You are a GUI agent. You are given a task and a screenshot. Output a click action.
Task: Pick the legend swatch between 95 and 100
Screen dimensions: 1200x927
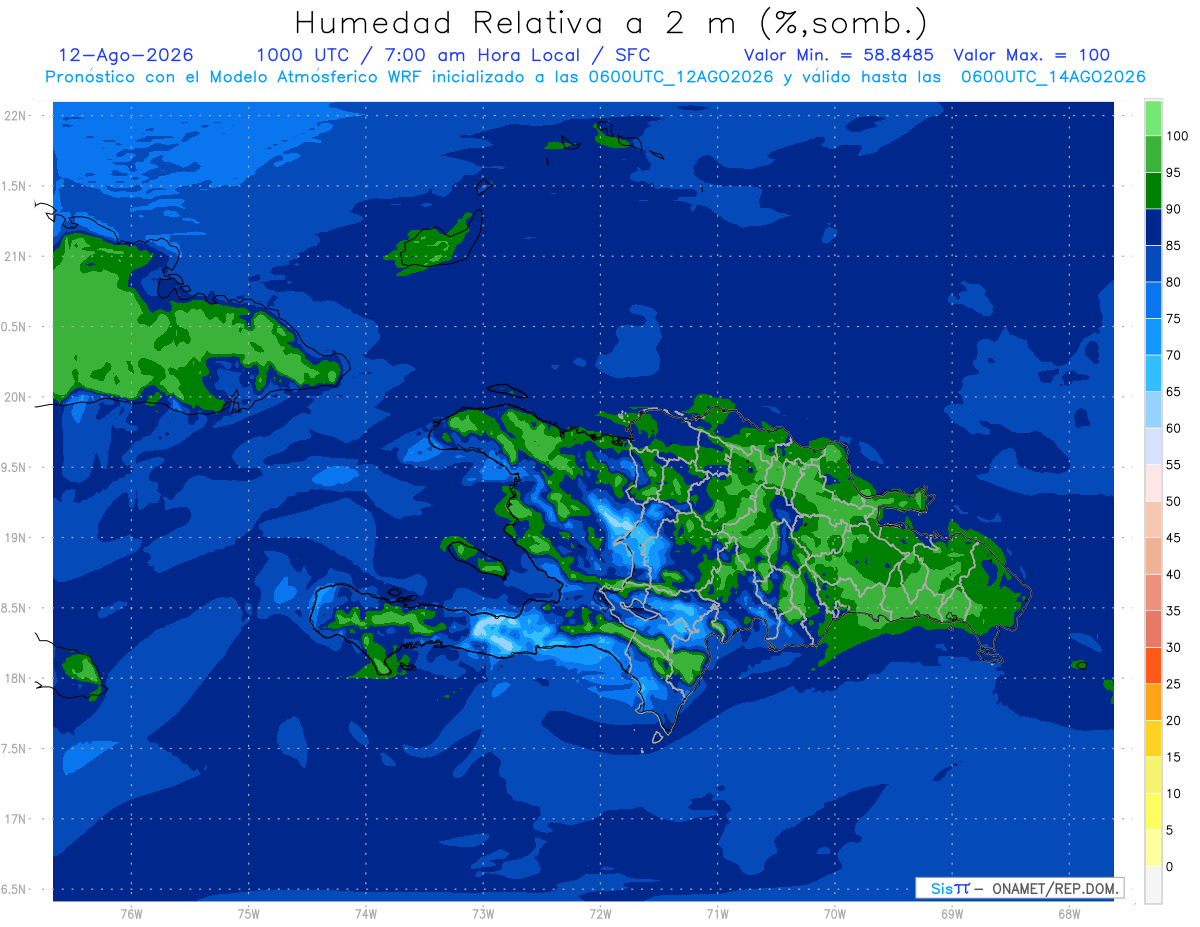tap(1153, 154)
